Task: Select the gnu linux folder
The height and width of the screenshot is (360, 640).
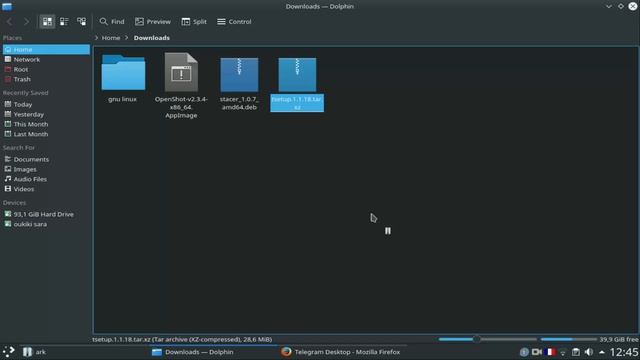Action: [123, 73]
